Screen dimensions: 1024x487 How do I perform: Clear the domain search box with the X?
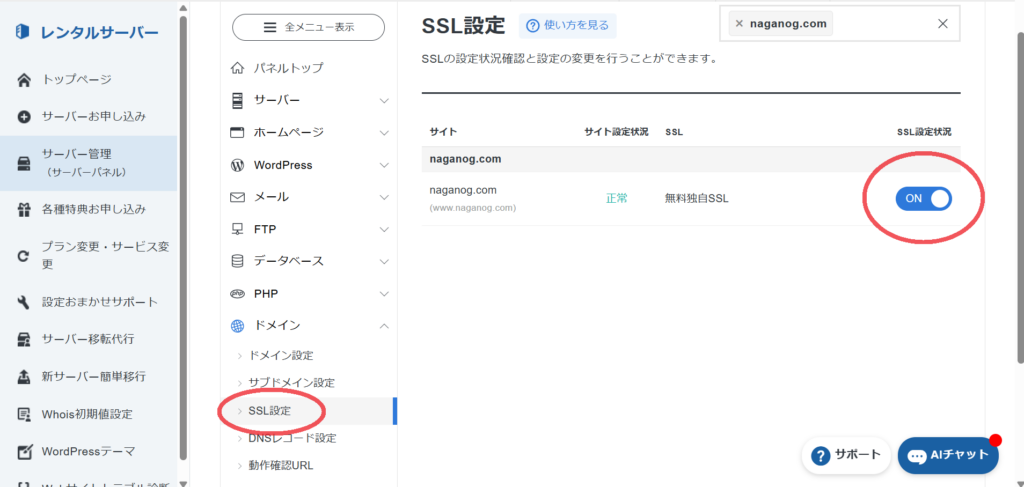pyautogui.click(x=942, y=24)
